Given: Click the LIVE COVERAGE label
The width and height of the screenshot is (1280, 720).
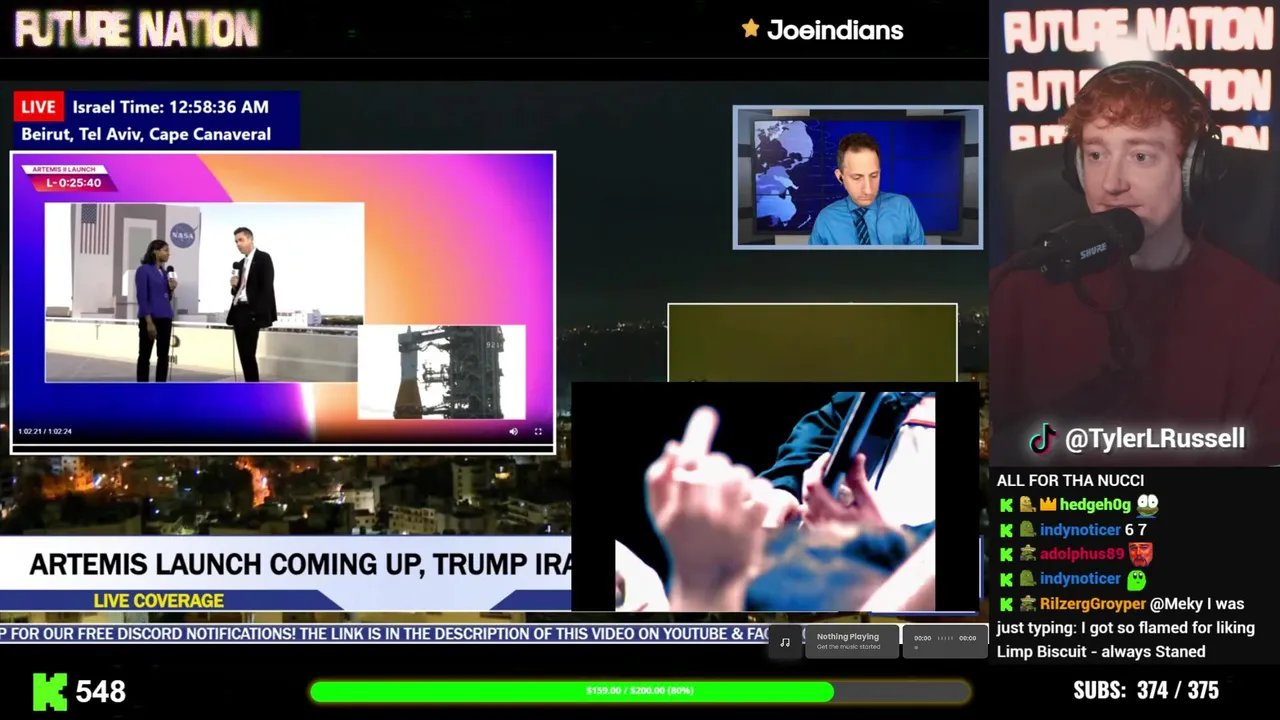Looking at the screenshot, I should click(159, 601).
